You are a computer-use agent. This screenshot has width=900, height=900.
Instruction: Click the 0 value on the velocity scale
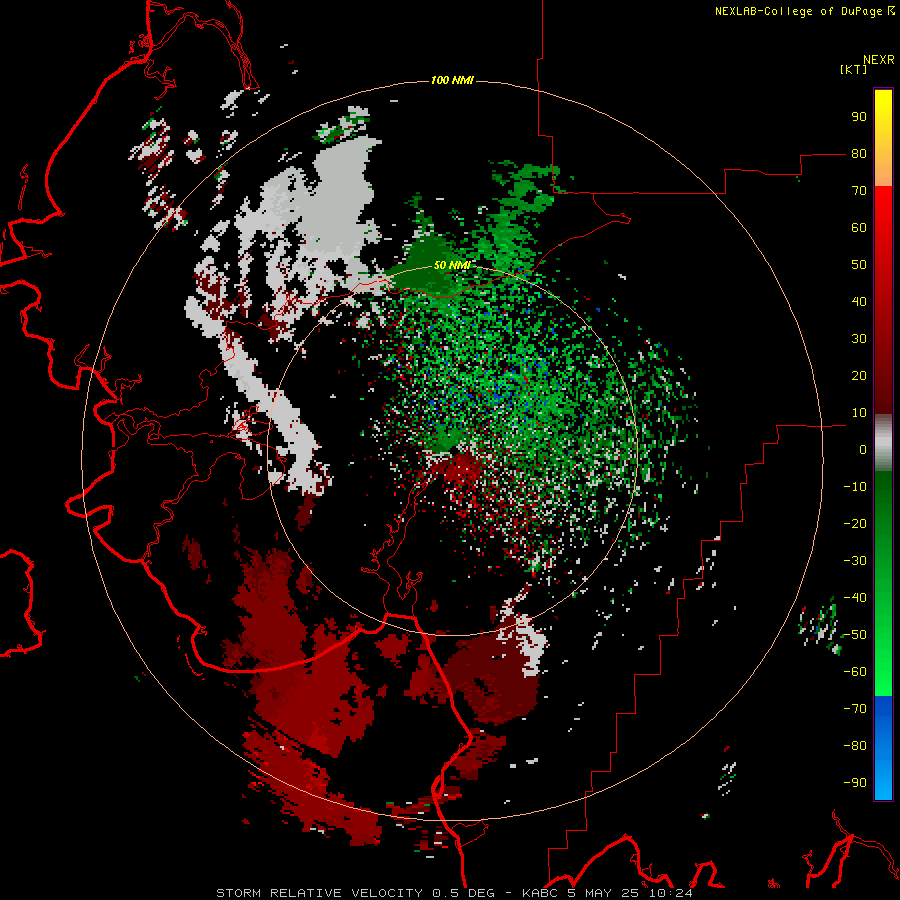(863, 450)
